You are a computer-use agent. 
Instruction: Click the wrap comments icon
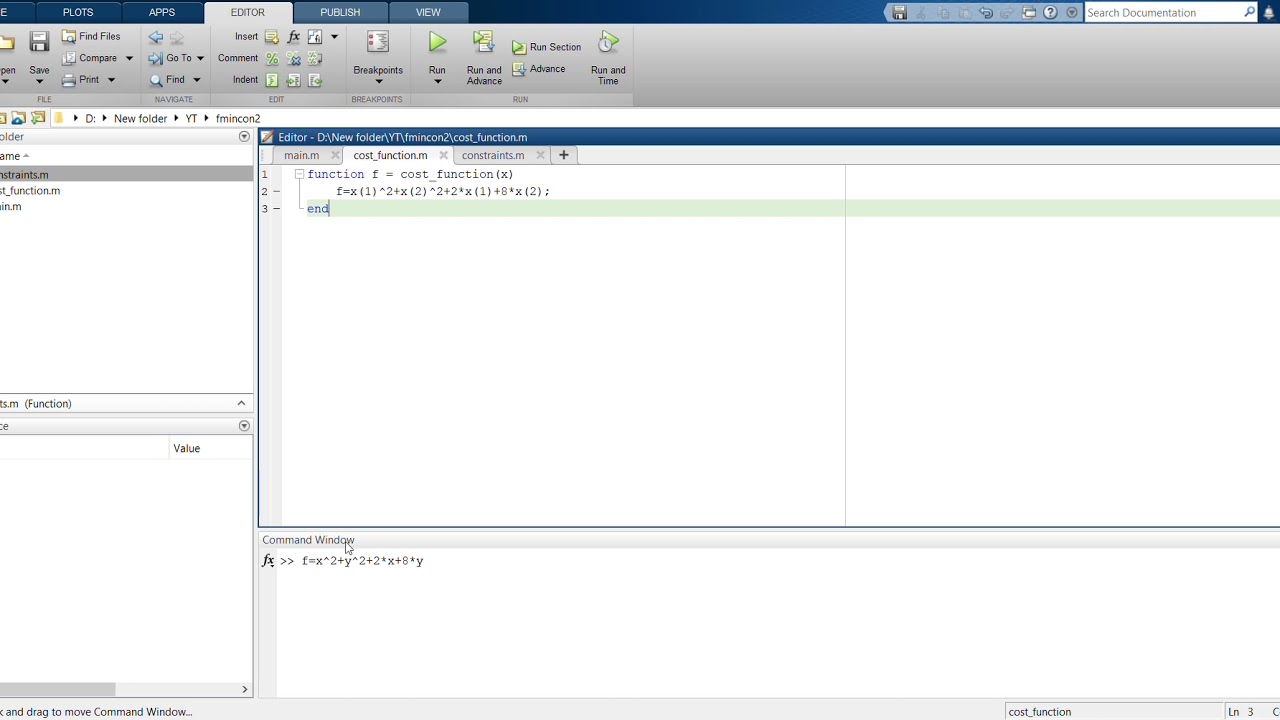315,59
